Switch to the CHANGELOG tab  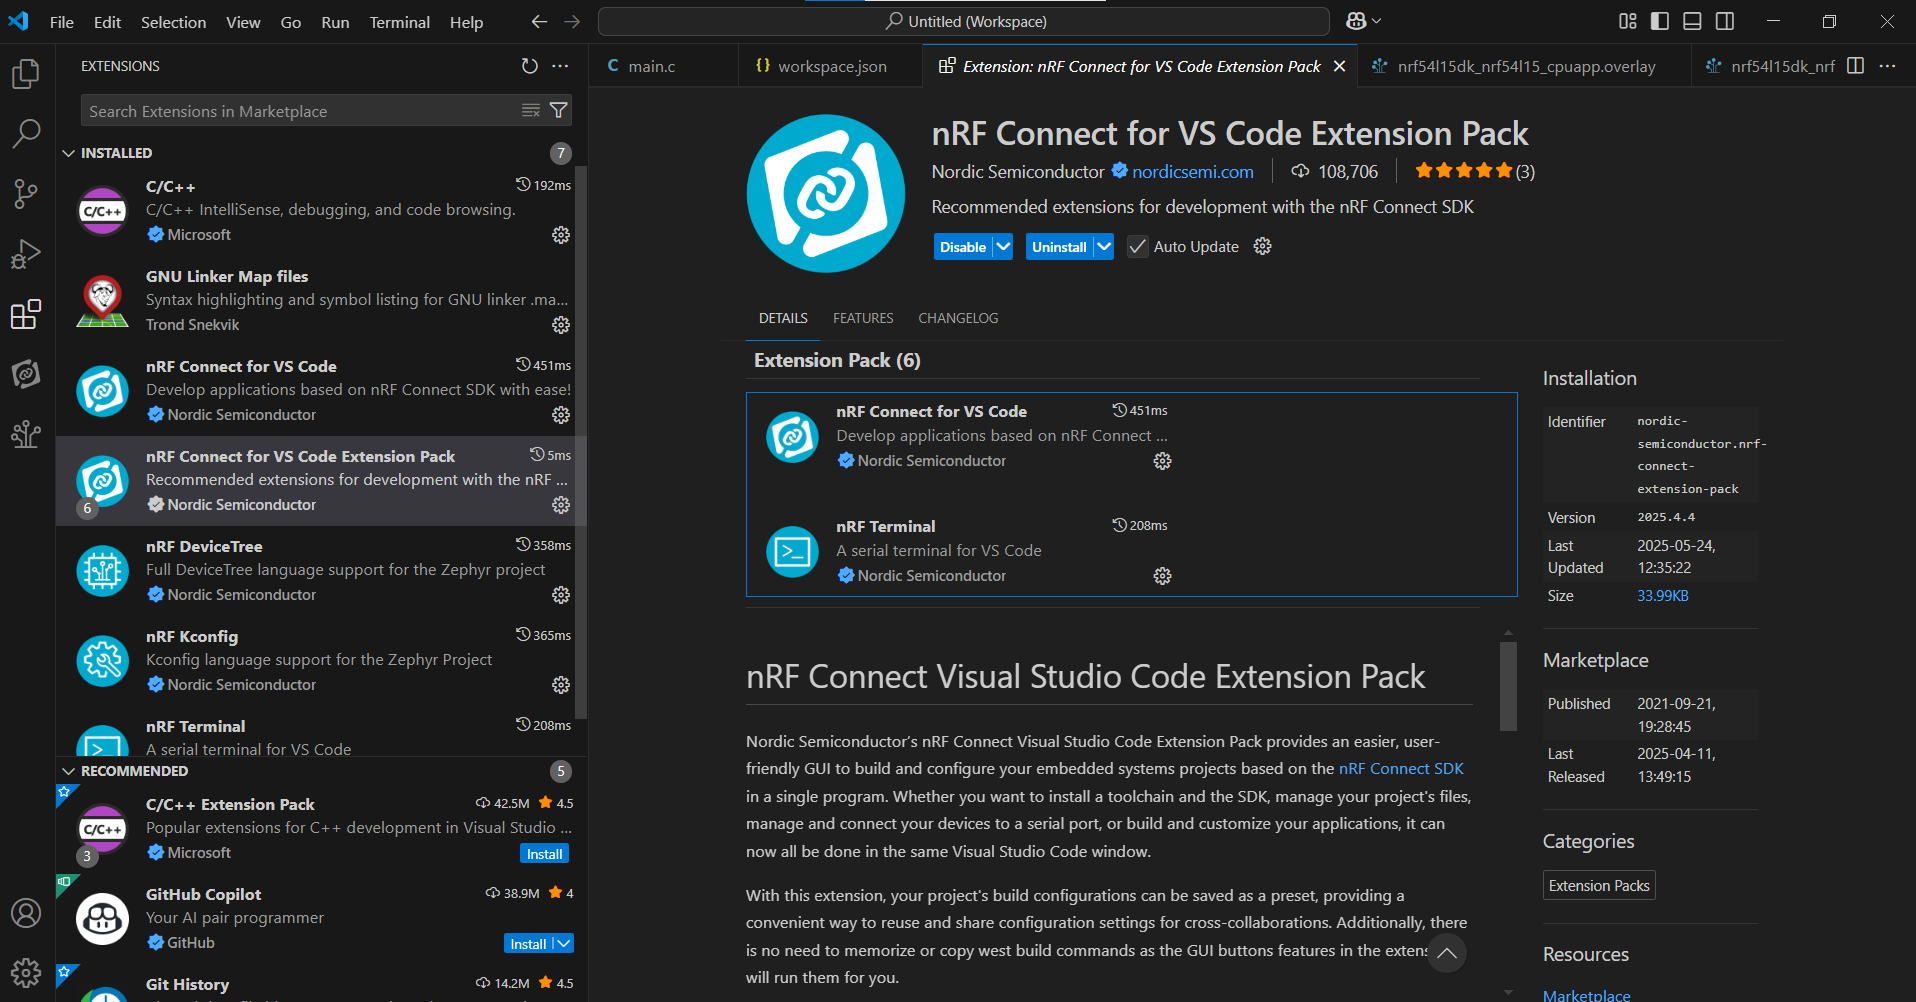pyautogui.click(x=958, y=318)
